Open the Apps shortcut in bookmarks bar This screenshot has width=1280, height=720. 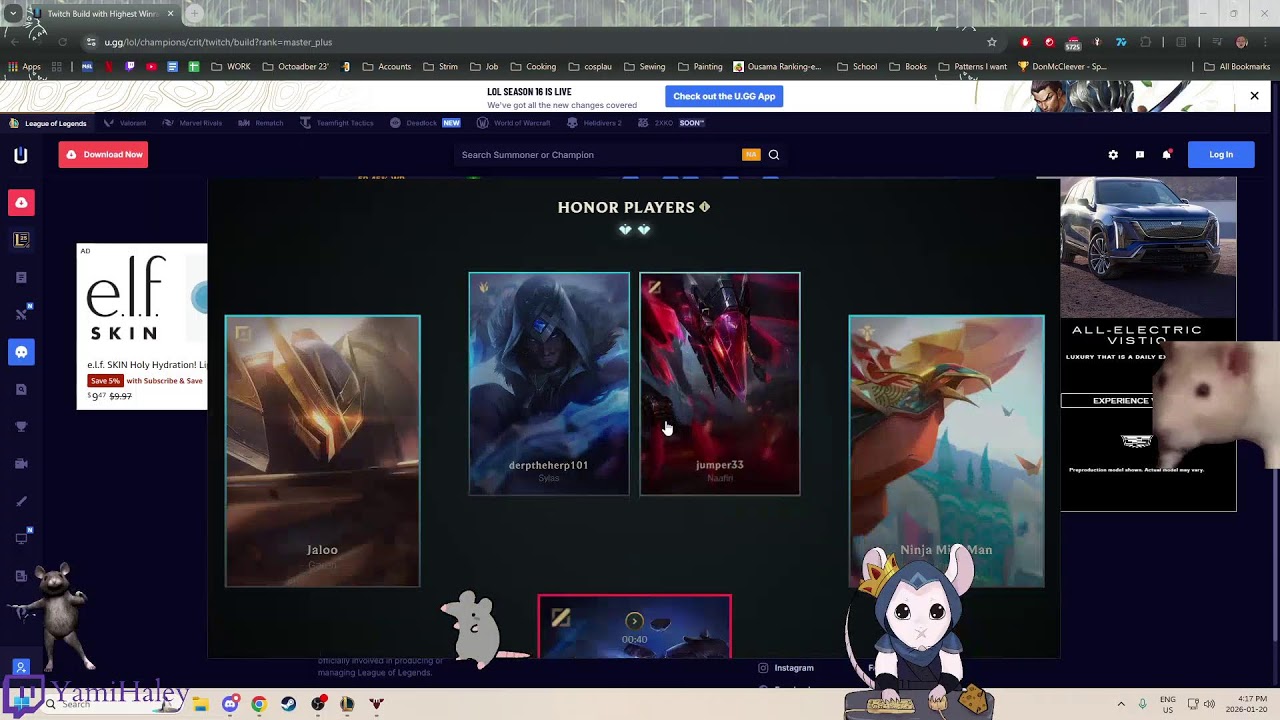pos(24,67)
